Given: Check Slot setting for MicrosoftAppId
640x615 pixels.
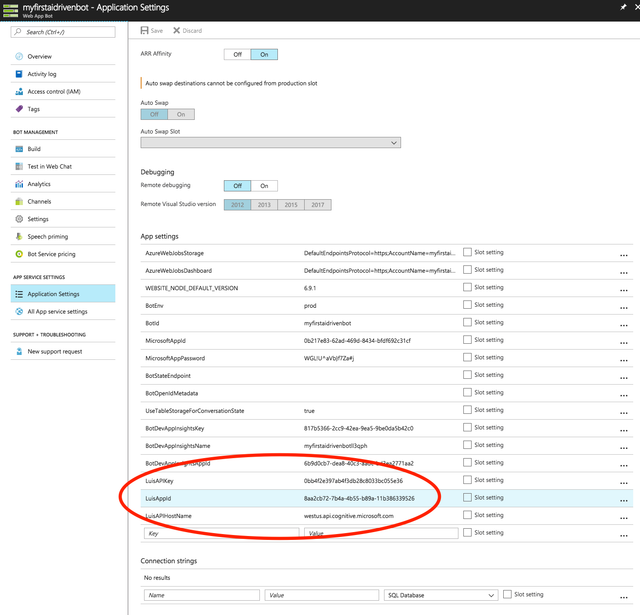Looking at the screenshot, I should (467, 340).
